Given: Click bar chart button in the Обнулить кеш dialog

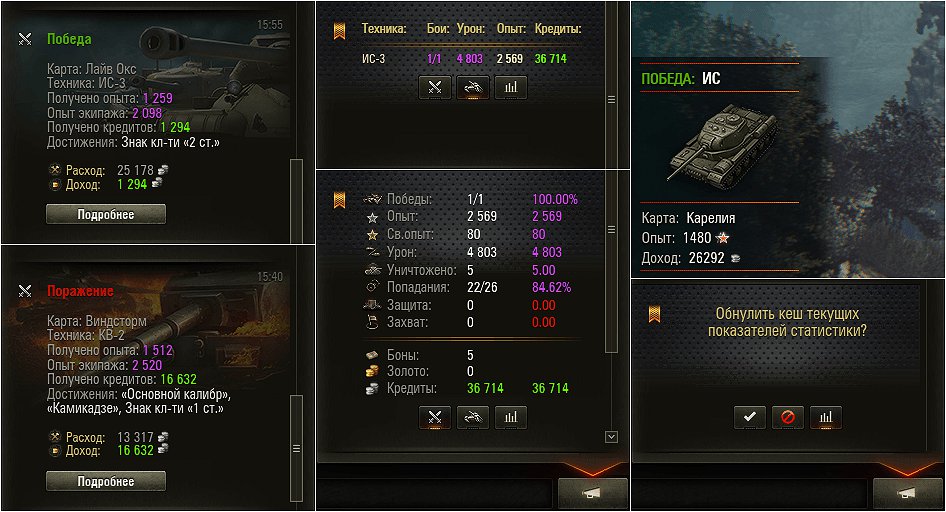Looking at the screenshot, I should [x=826, y=417].
